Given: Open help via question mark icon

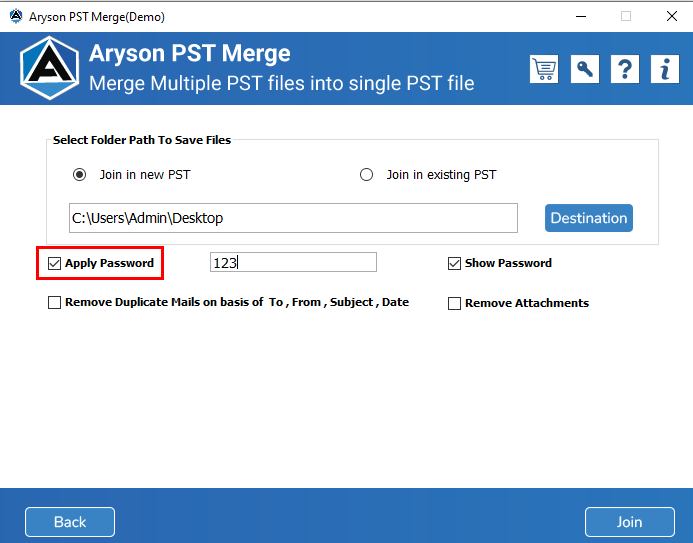Looking at the screenshot, I should pyautogui.click(x=624, y=69).
